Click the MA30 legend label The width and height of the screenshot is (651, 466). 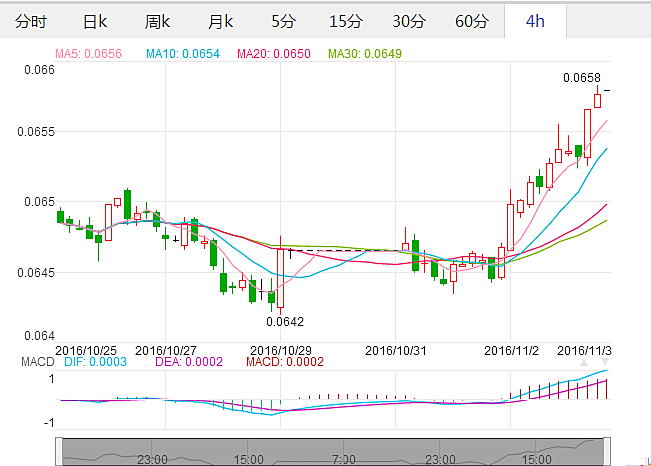click(365, 53)
